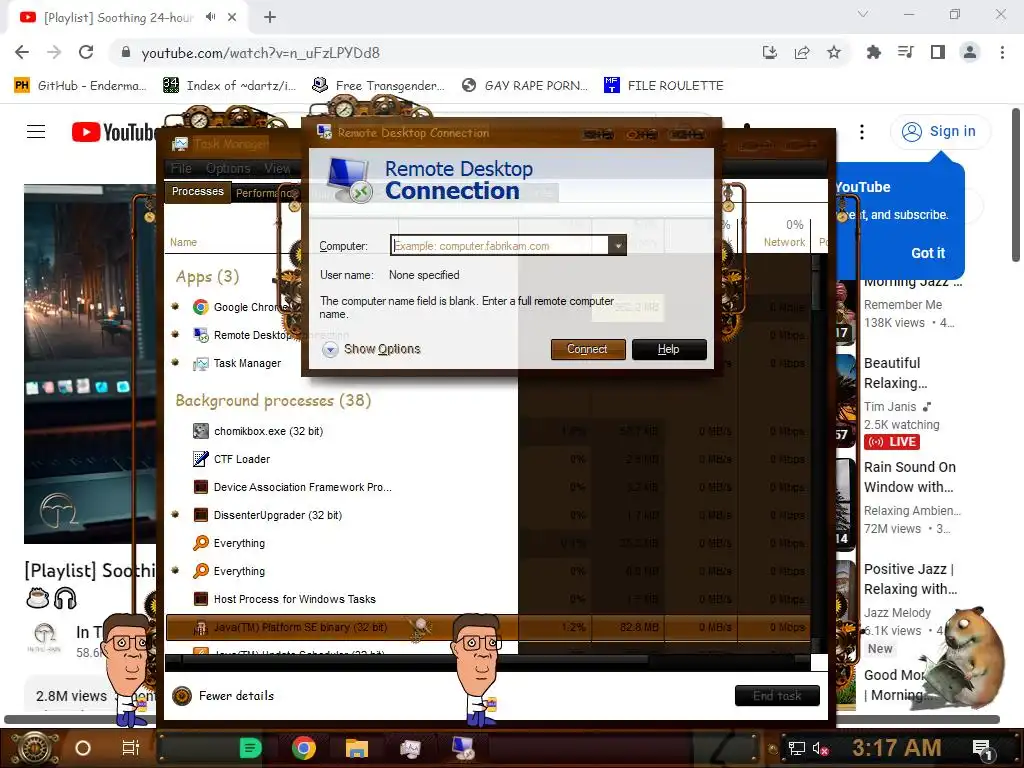Expand the Remote Desktop Connection app row
Image resolution: width=1024 pixels, height=768 pixels.
175,334
